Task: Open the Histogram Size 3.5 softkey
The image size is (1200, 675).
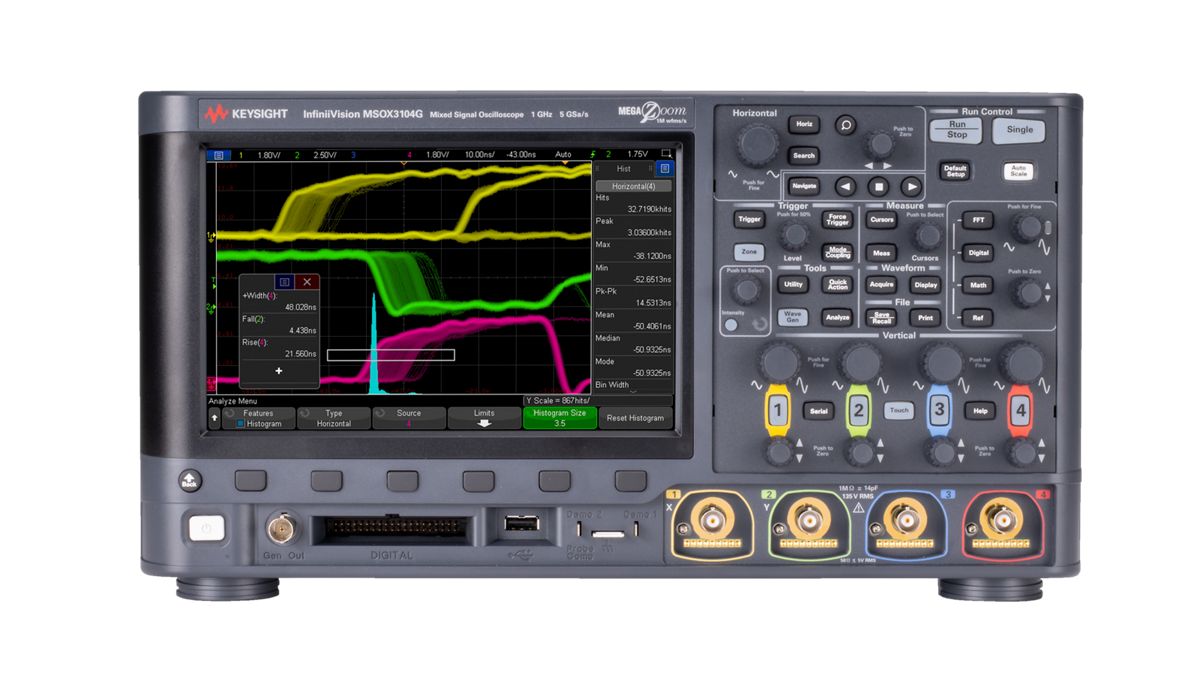Action: click(559, 418)
